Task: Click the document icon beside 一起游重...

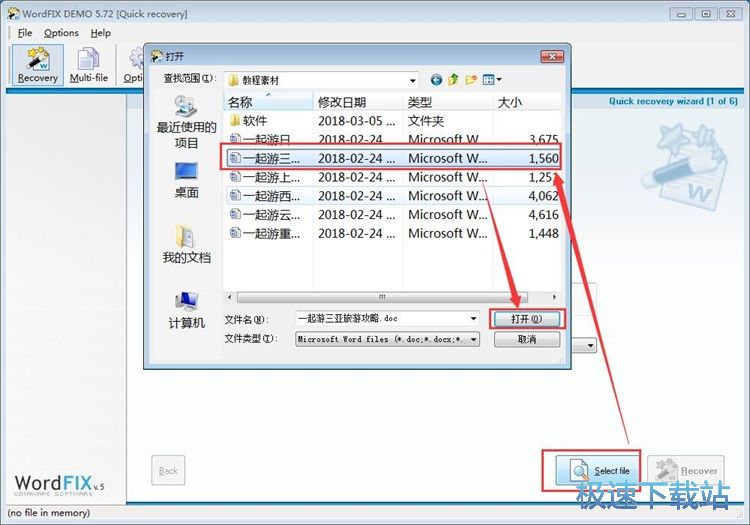Action: pos(235,233)
